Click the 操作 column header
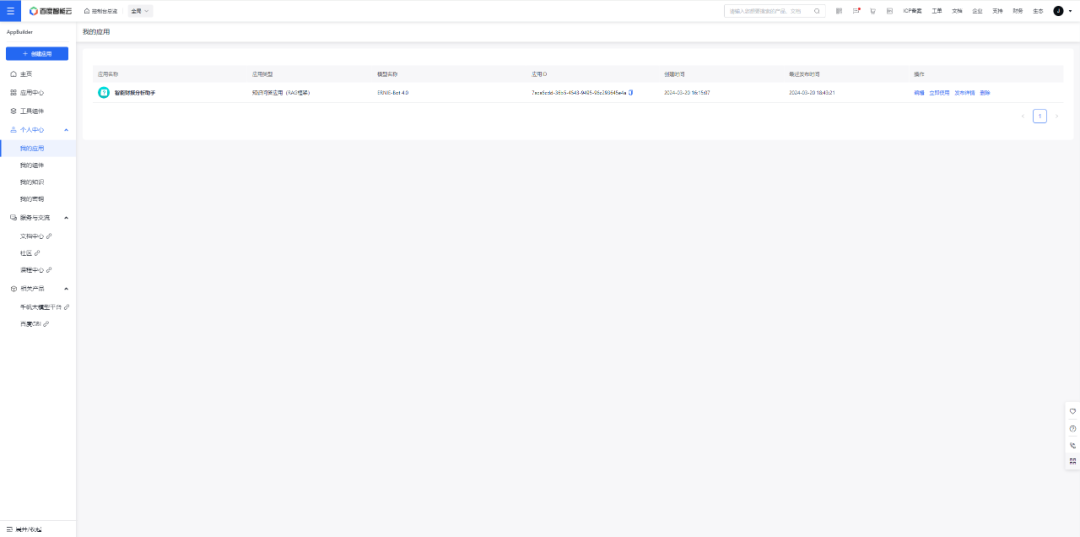The width and height of the screenshot is (1080, 537). pos(919,74)
